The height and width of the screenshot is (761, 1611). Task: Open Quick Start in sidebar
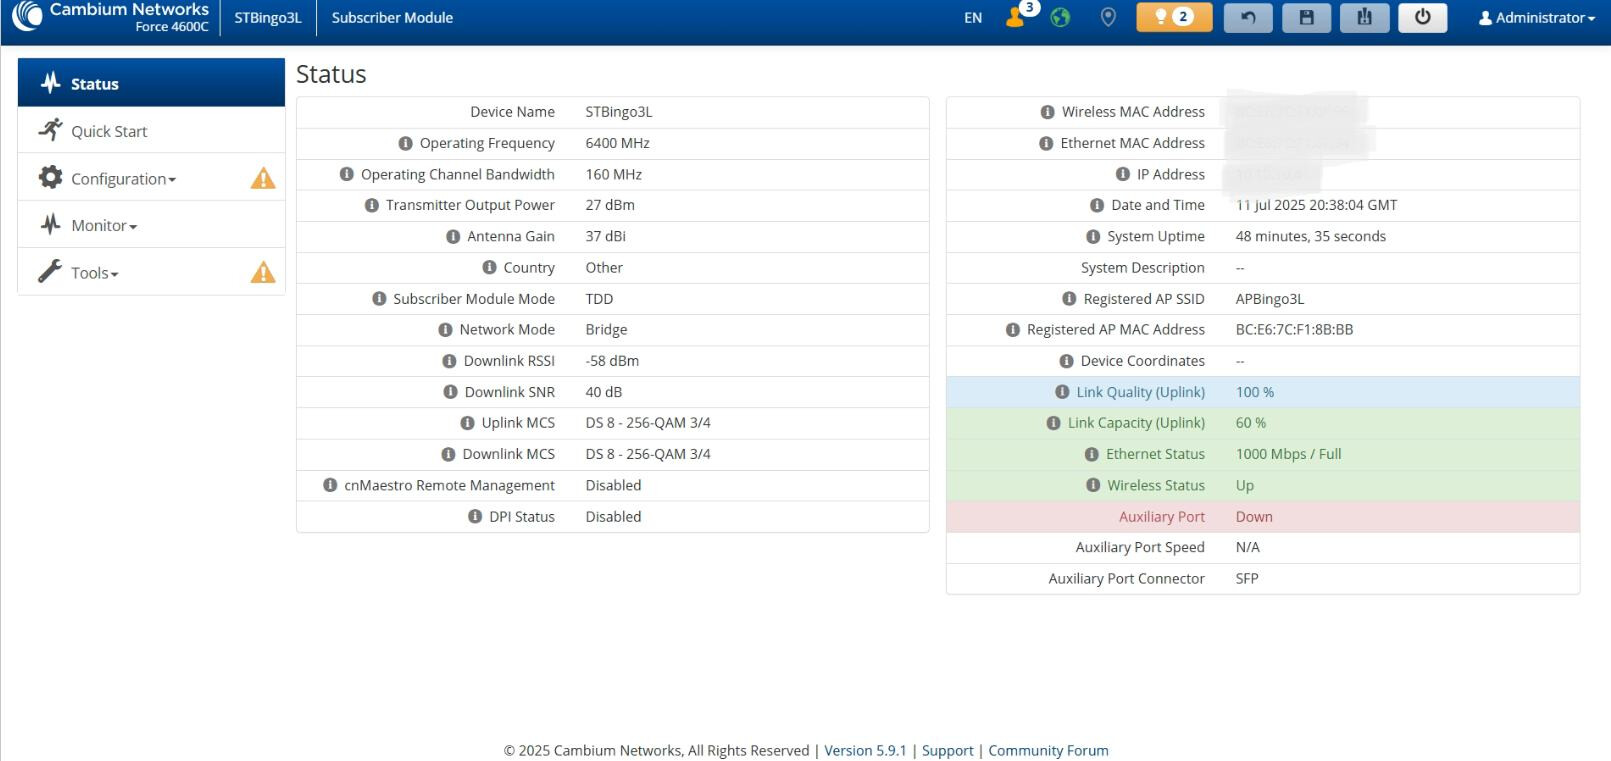(151, 131)
